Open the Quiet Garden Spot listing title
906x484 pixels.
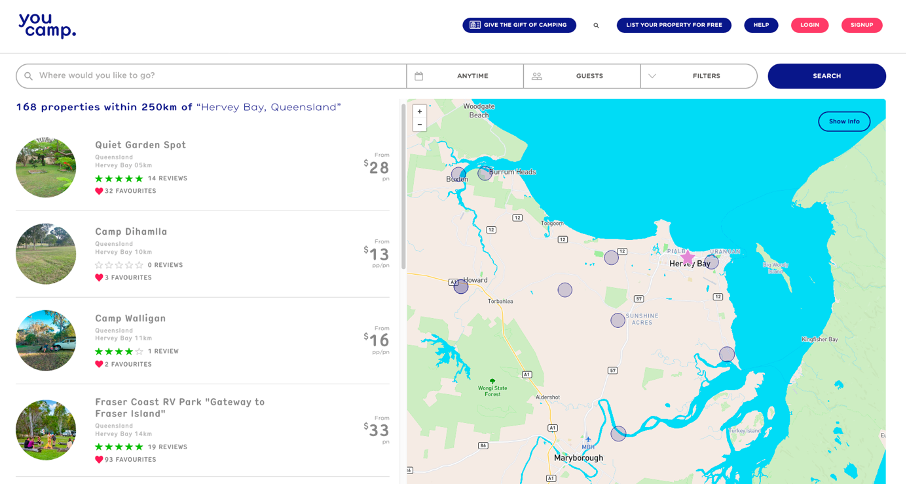coord(140,145)
